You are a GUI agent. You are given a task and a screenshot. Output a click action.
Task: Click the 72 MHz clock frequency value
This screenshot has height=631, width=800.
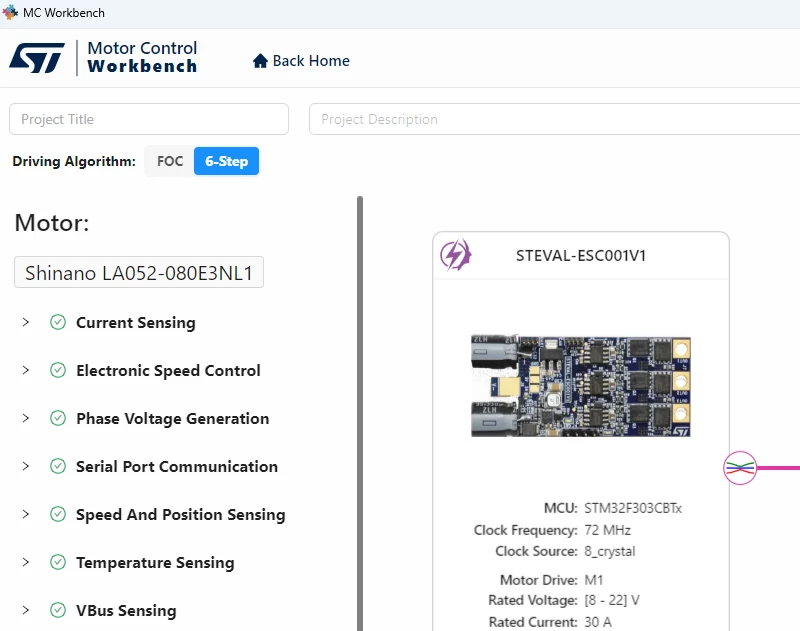tap(607, 530)
